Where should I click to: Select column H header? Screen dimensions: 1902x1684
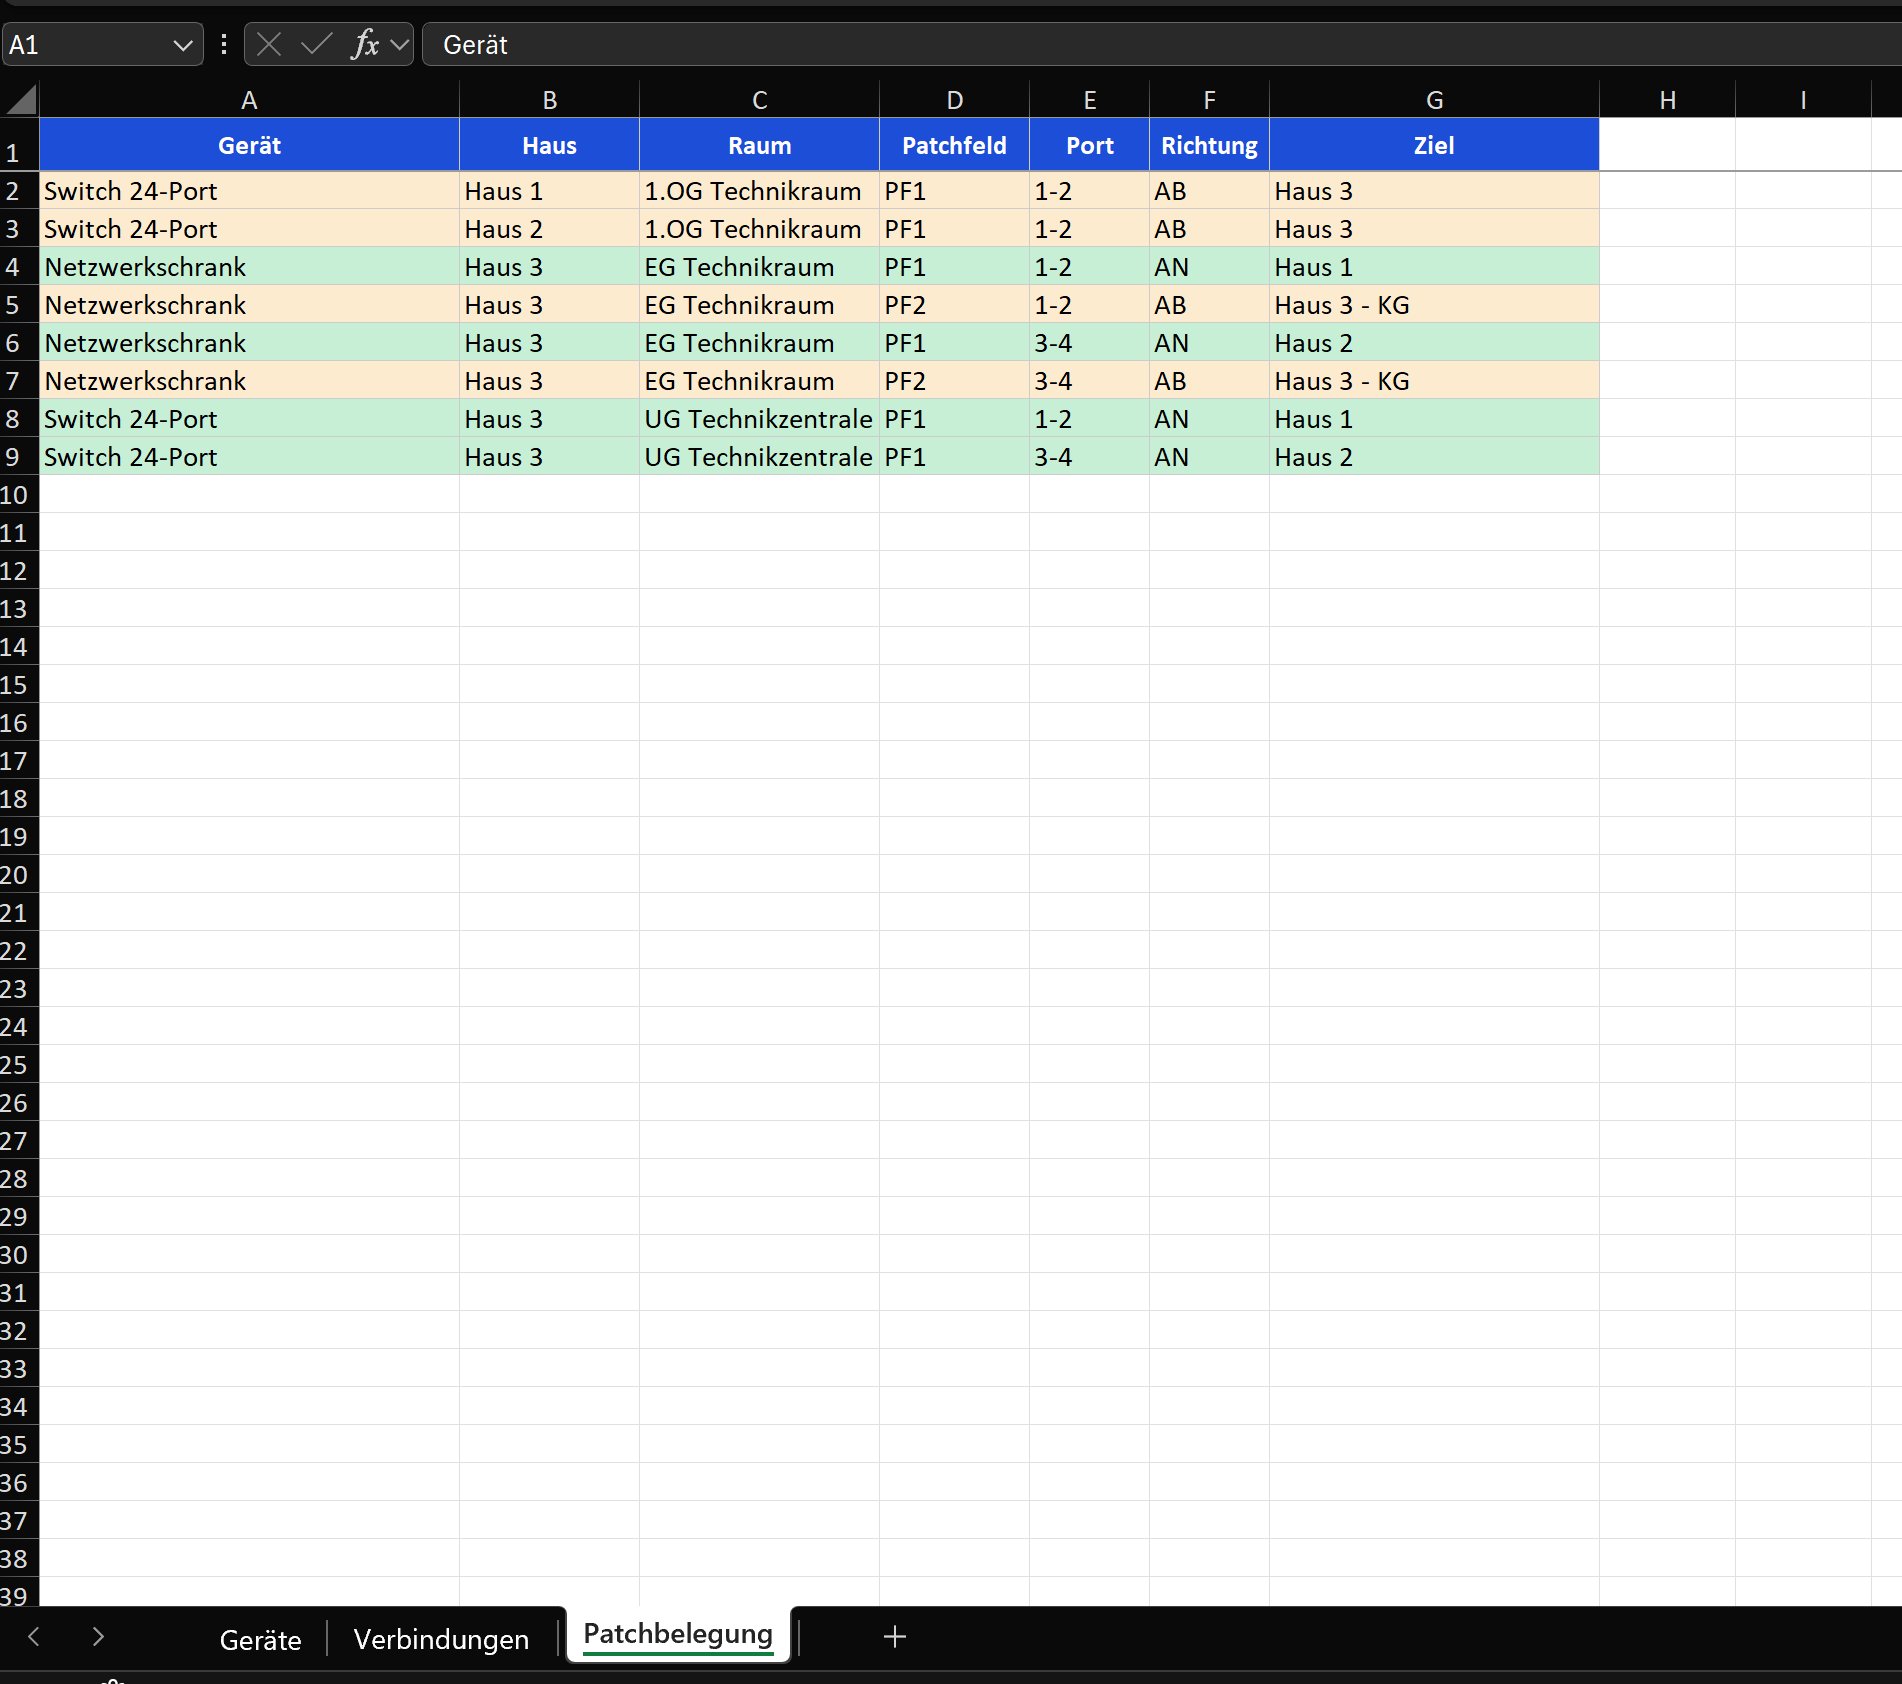coord(1667,100)
